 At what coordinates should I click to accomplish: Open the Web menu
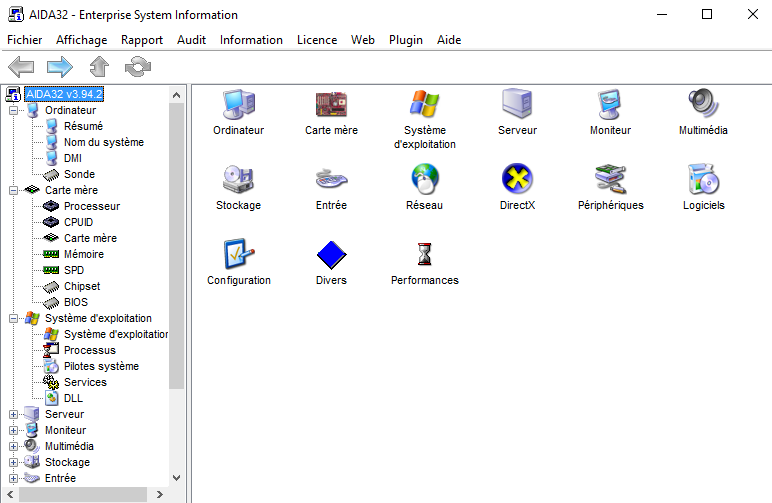tap(363, 40)
